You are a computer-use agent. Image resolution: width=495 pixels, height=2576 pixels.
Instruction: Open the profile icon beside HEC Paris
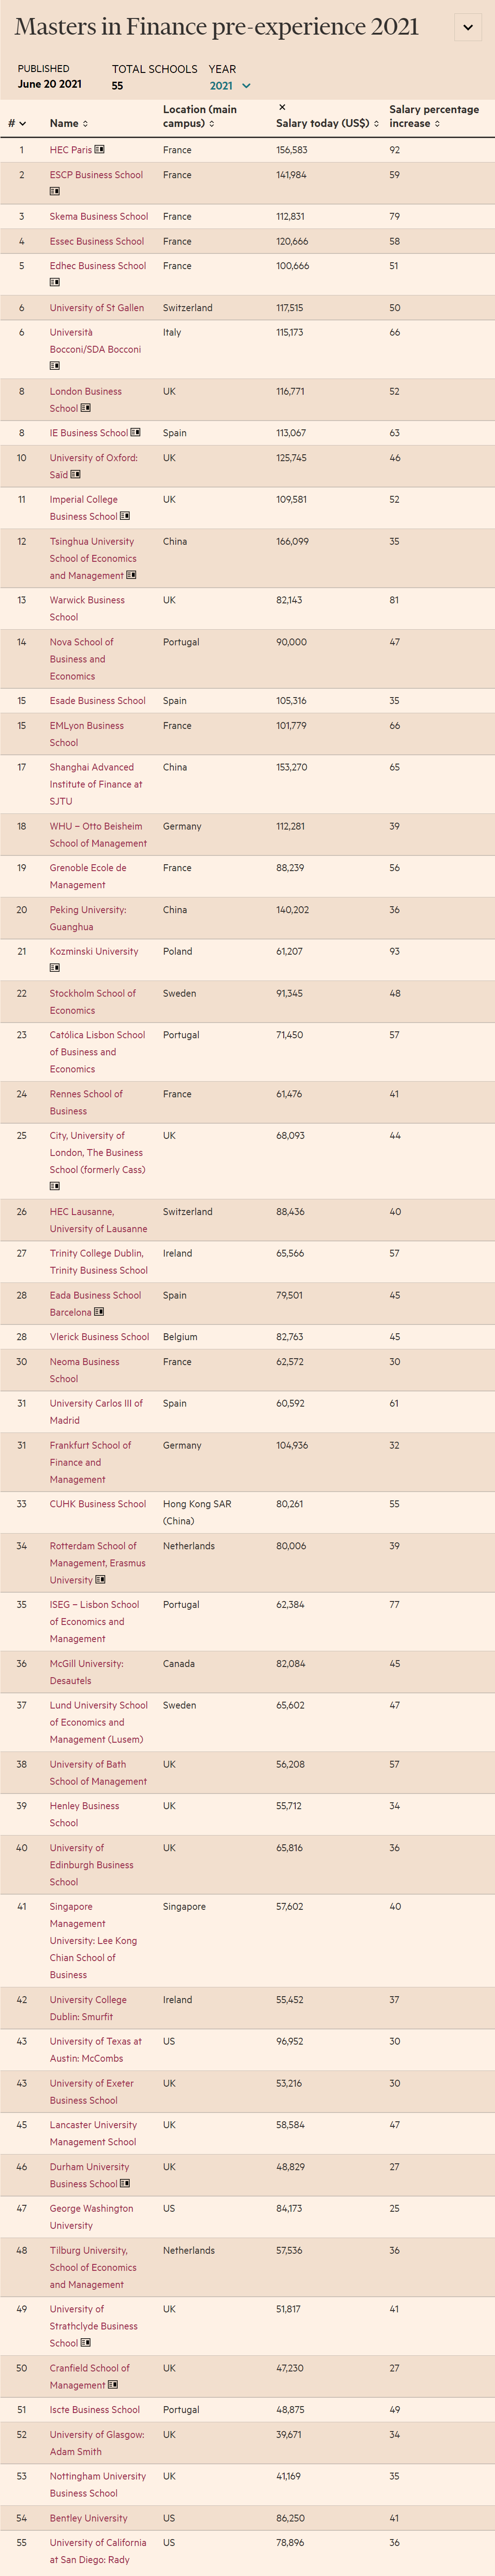coord(99,150)
